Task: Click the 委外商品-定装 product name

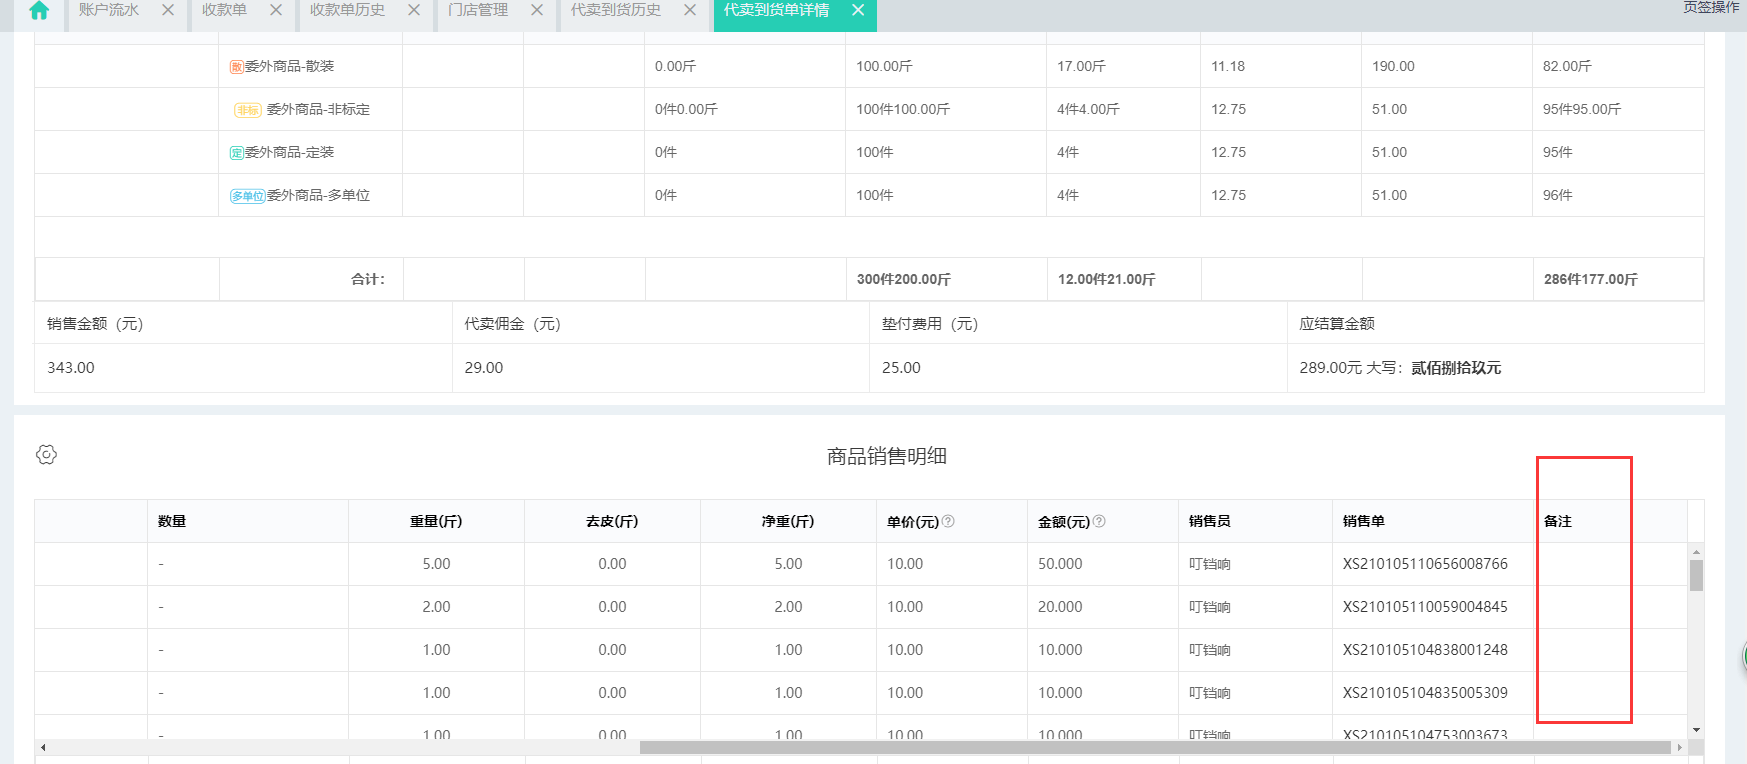Action: (290, 152)
